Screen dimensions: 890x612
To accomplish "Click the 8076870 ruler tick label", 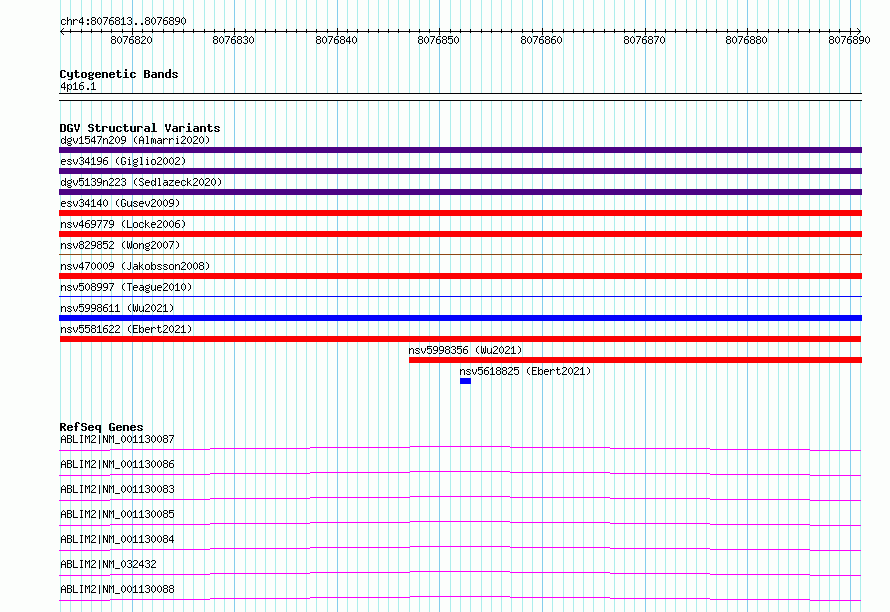I will click(x=644, y=40).
